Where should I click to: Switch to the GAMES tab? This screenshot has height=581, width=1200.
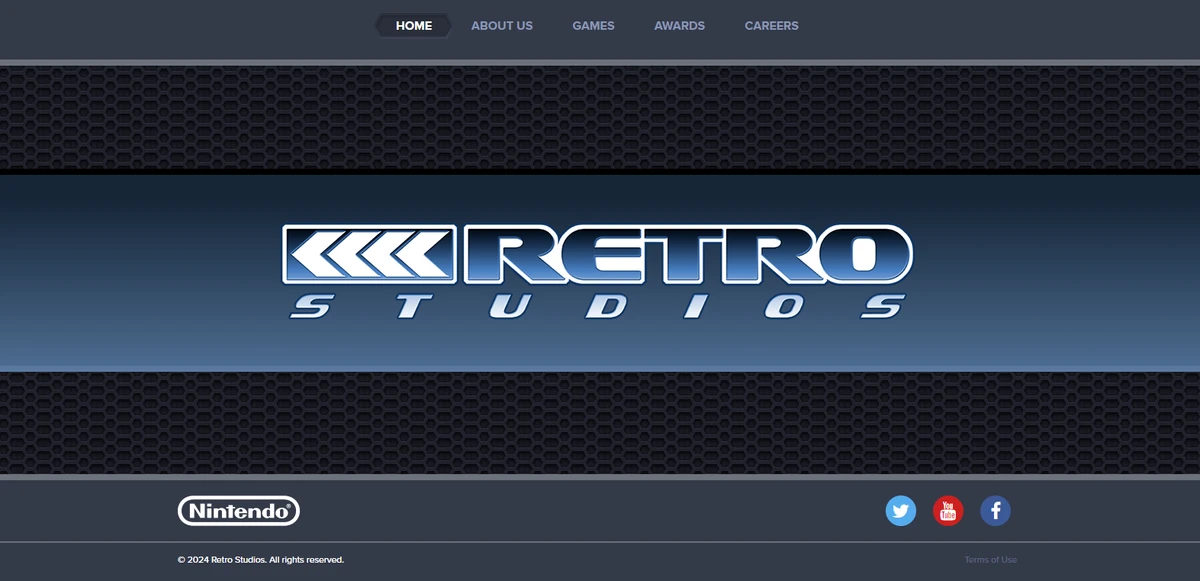[x=593, y=25]
